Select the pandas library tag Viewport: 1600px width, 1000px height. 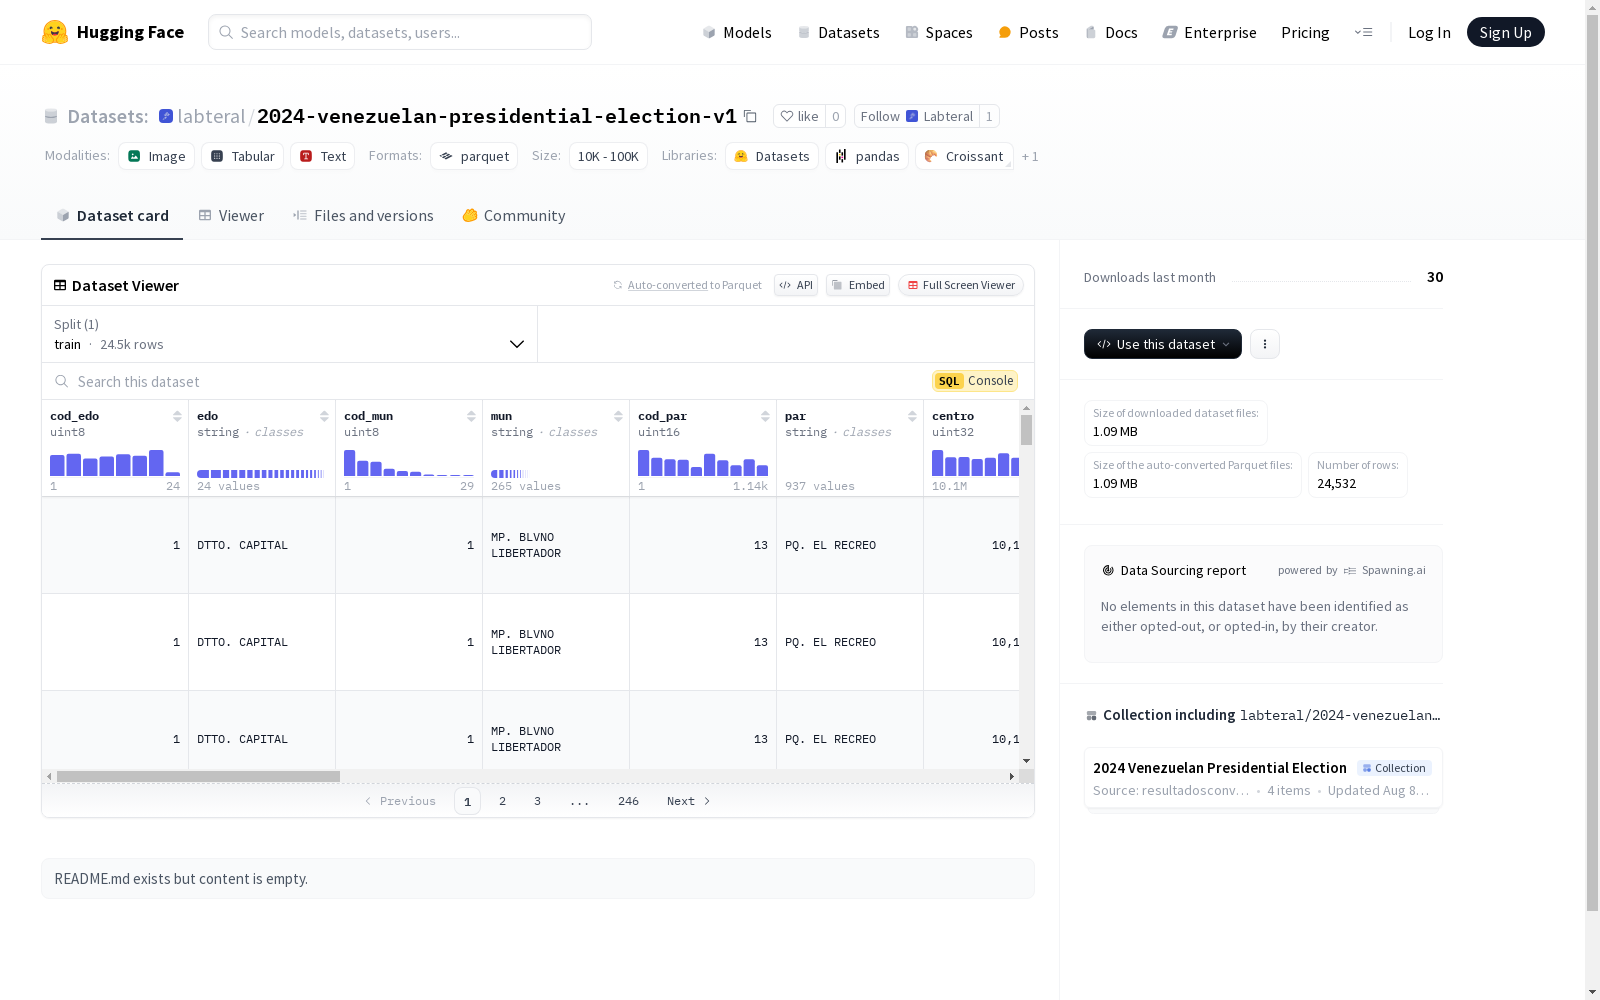[868, 156]
